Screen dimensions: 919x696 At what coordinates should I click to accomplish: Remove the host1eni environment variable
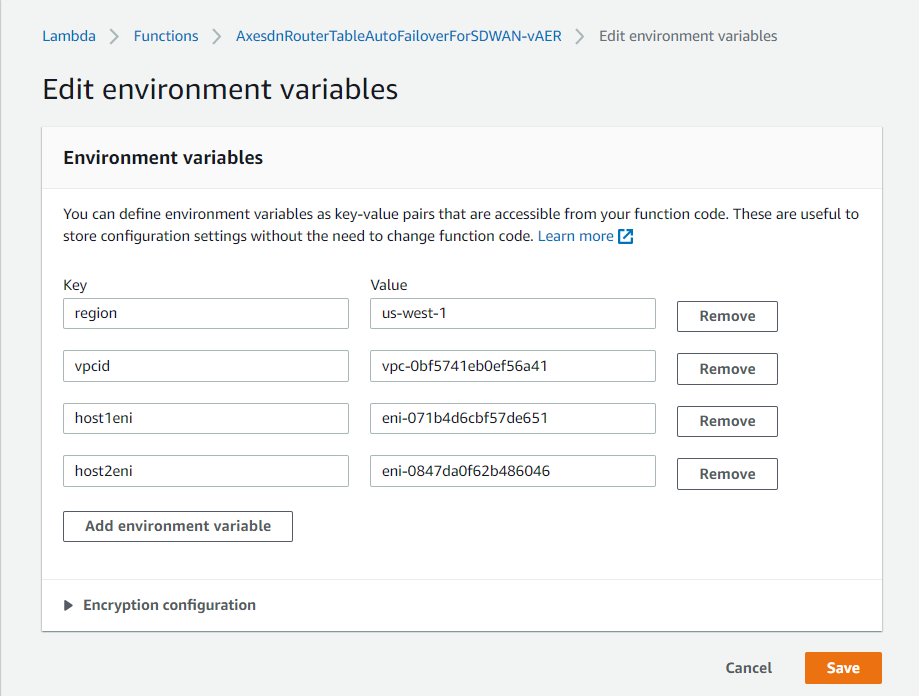click(x=727, y=421)
